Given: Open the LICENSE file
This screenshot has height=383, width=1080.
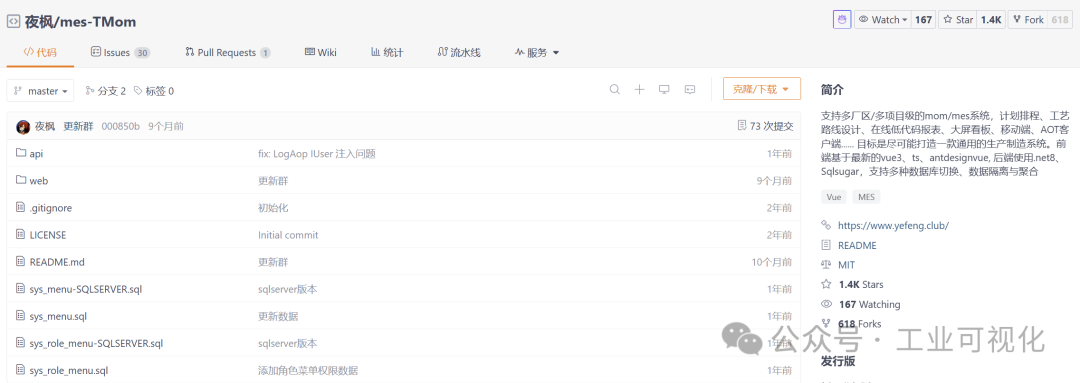Looking at the screenshot, I should [x=48, y=235].
